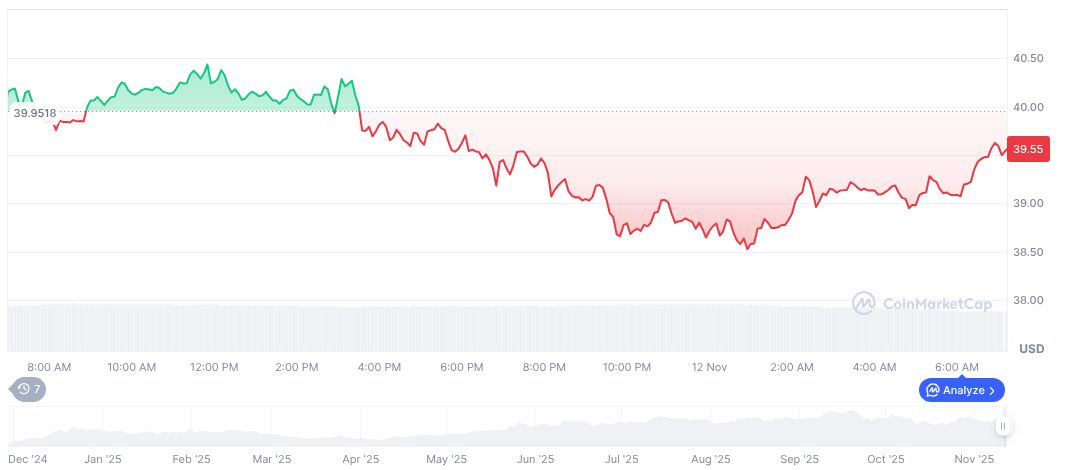This screenshot has height=470, width=1072.
Task: Select Apr '25 on the range timeline
Action: (x=360, y=460)
